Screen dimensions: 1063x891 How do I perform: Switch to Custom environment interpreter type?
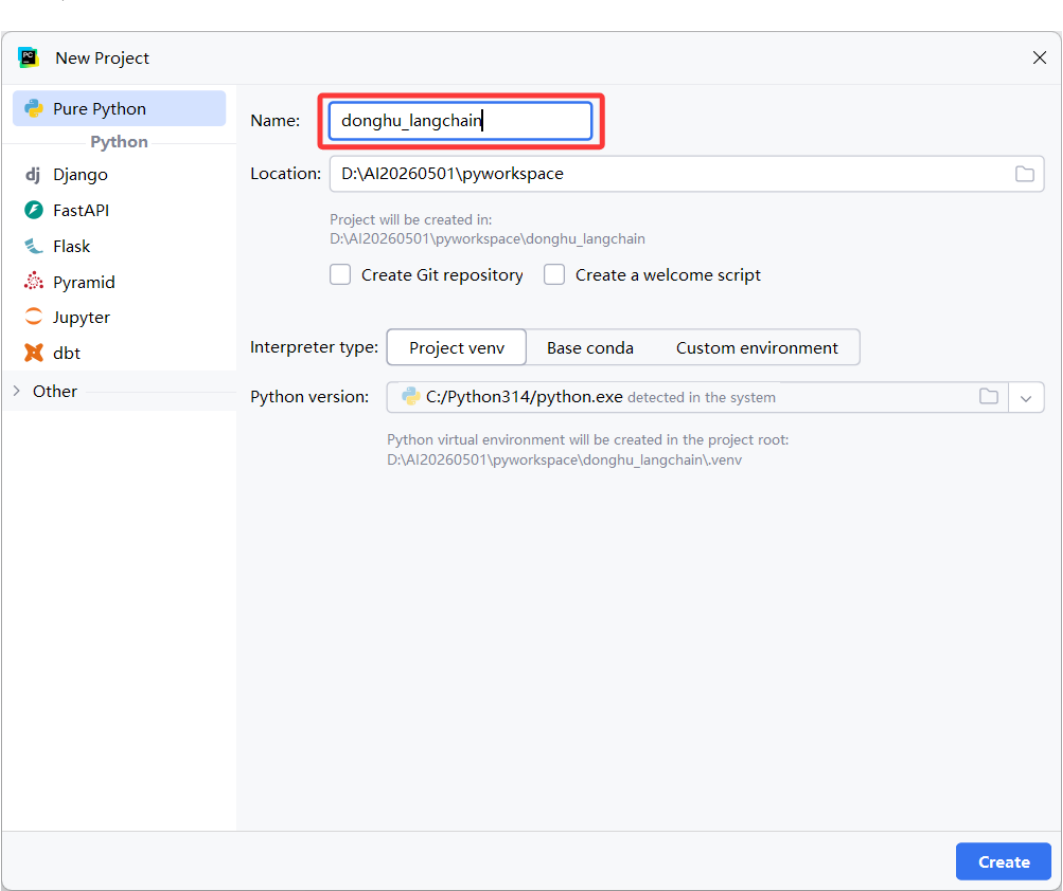[757, 347]
